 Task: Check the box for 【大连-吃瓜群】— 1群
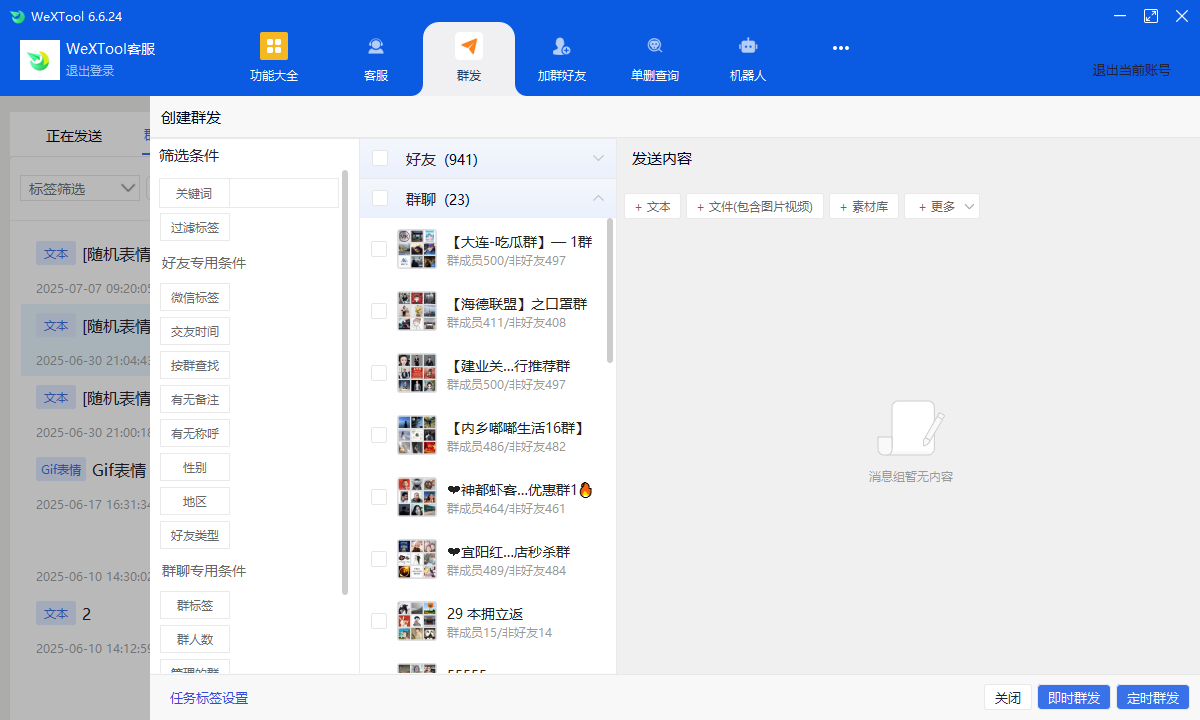[379, 249]
